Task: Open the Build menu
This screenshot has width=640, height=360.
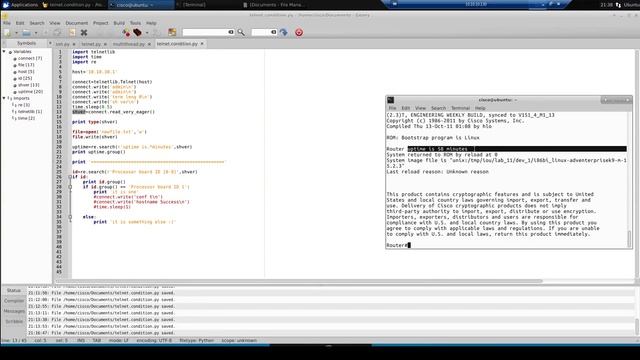Action: (x=119, y=23)
